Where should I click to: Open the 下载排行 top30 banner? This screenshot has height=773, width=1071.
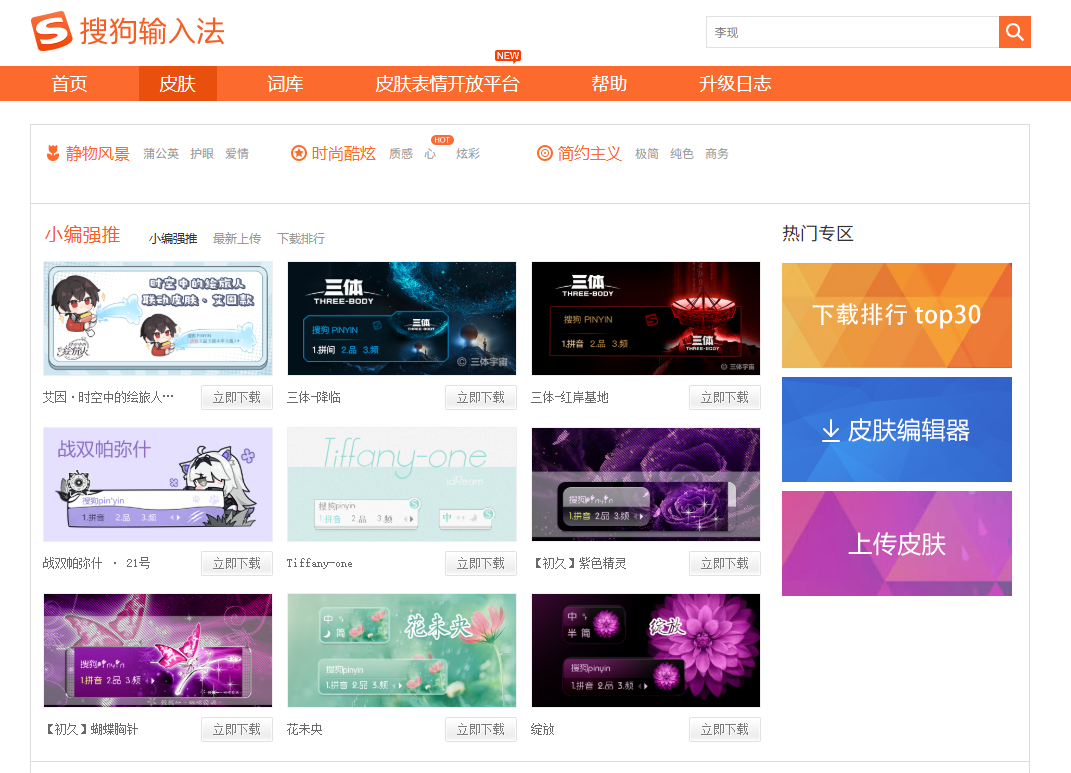pyautogui.click(x=897, y=315)
